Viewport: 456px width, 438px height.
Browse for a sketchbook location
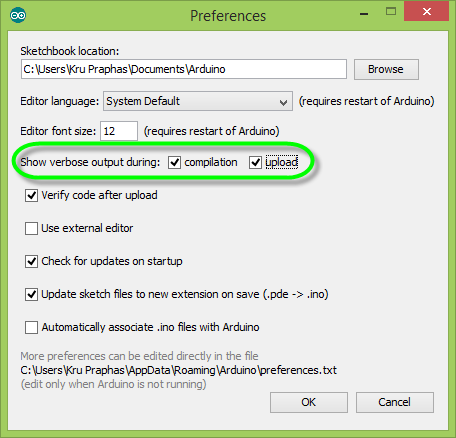click(386, 69)
